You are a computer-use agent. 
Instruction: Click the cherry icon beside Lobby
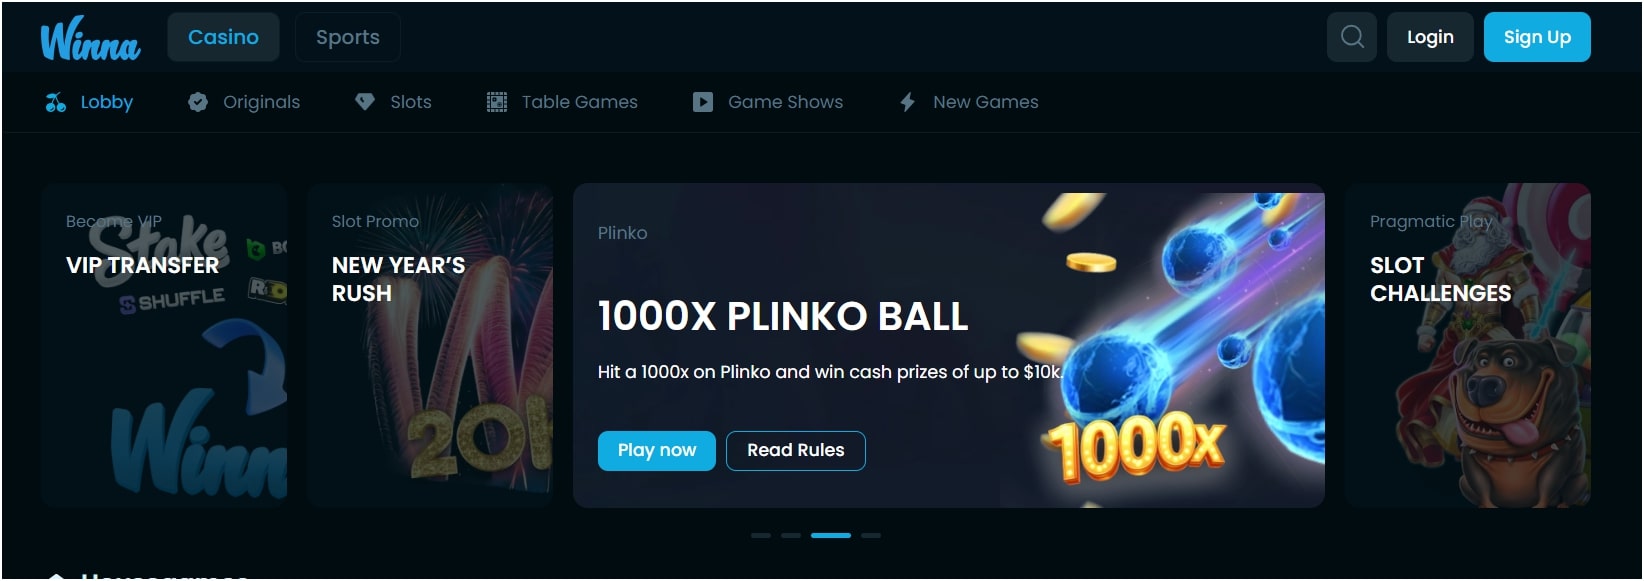click(x=56, y=102)
